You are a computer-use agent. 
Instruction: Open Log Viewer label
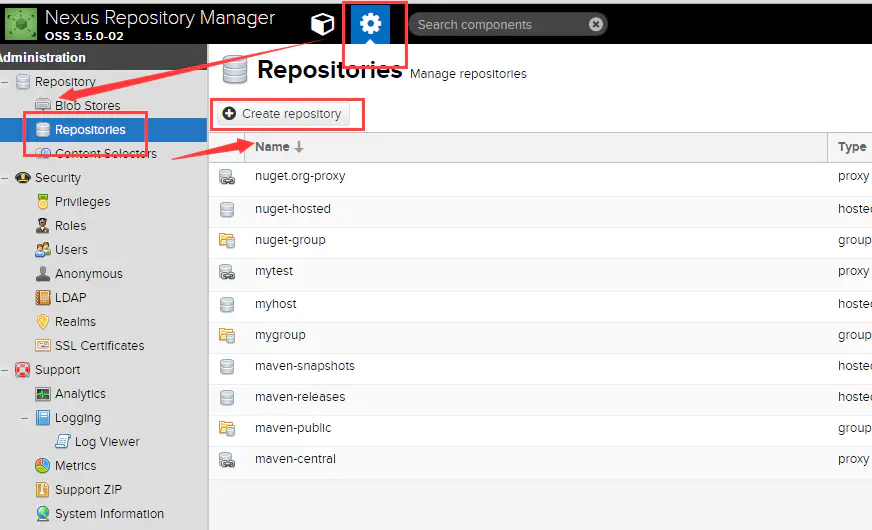click(x=107, y=442)
